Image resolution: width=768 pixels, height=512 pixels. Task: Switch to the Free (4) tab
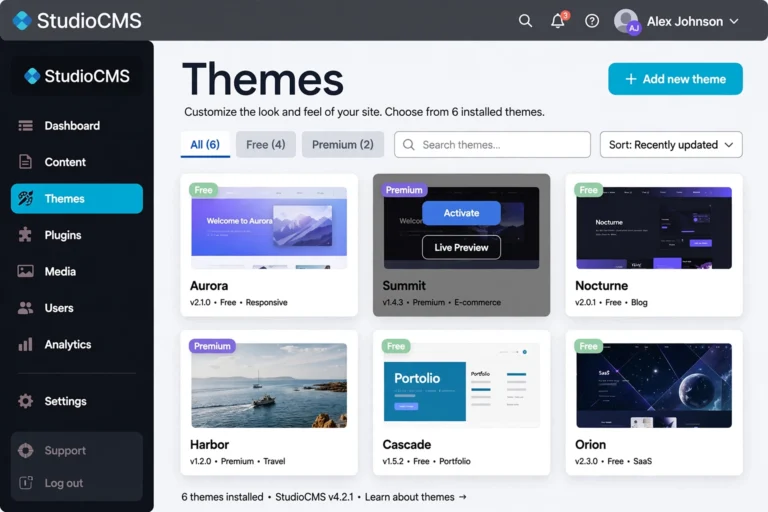pos(265,145)
